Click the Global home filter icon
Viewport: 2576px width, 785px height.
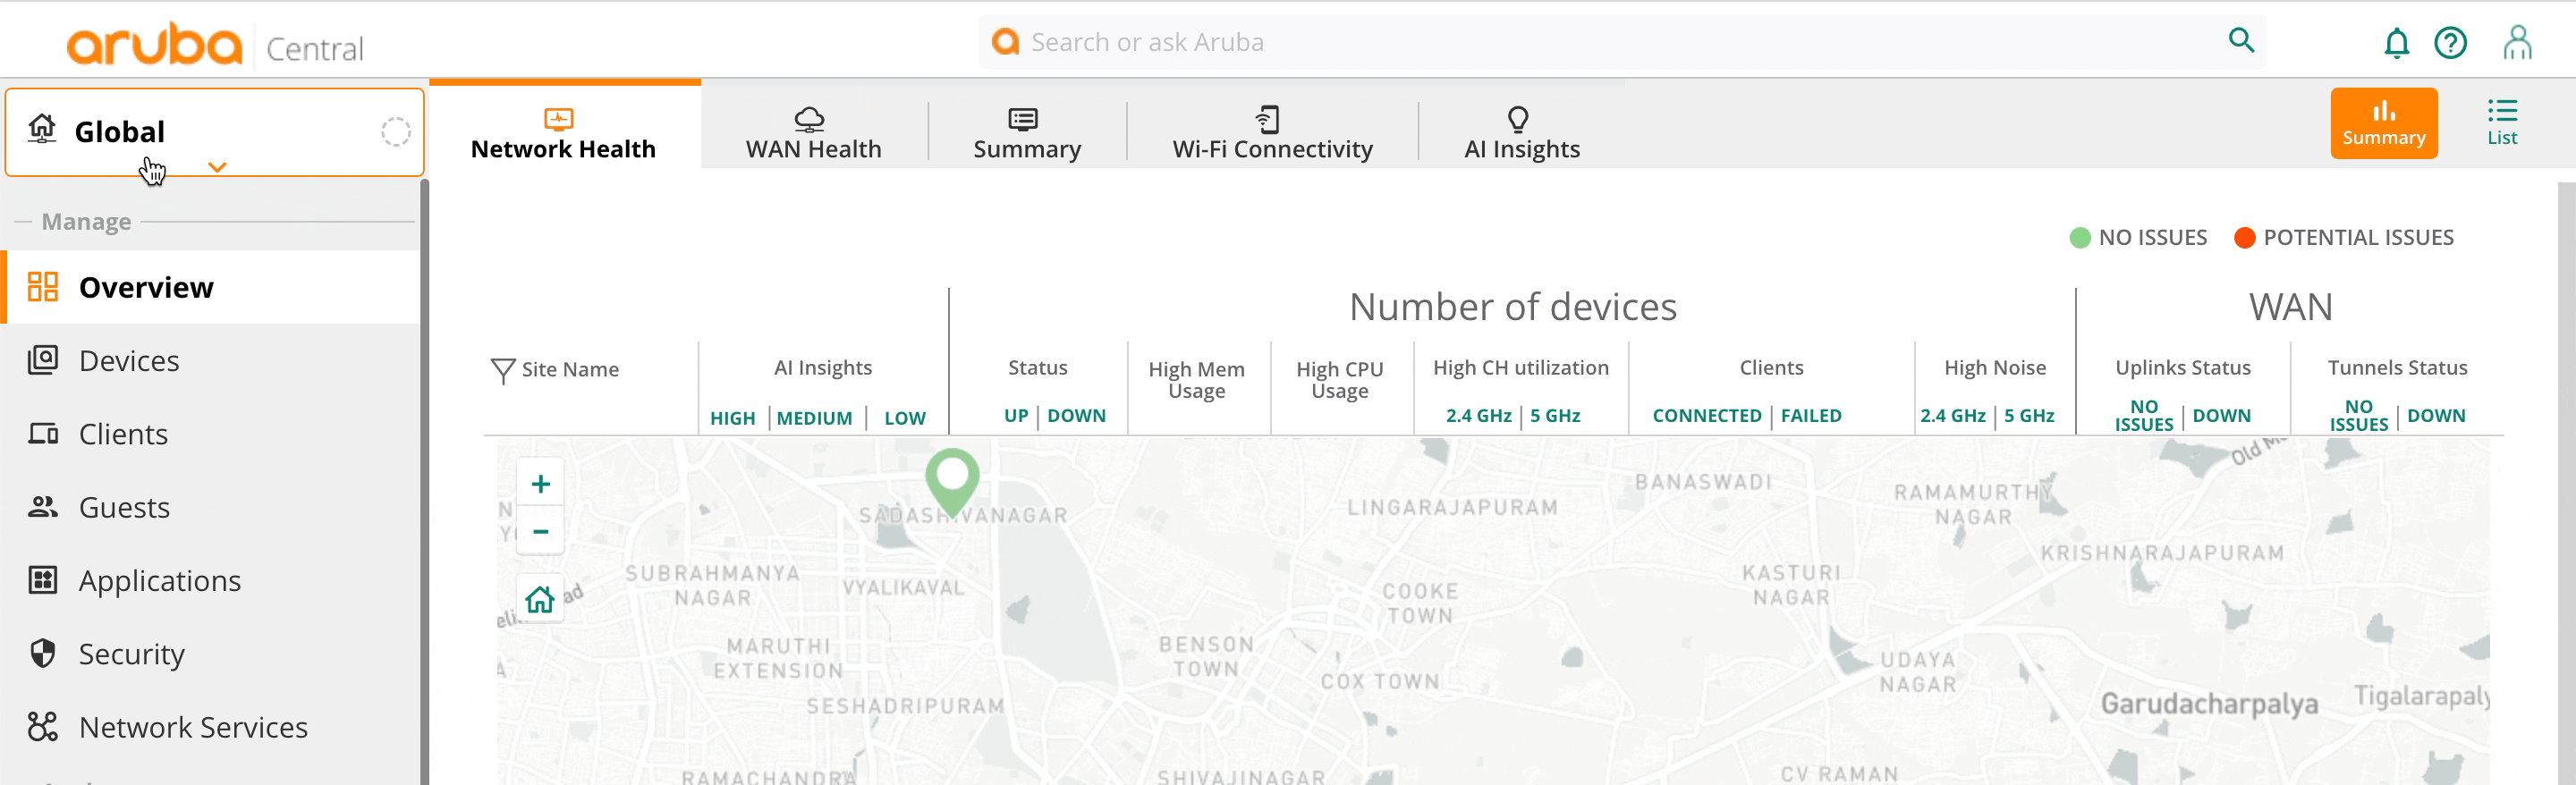[x=42, y=129]
